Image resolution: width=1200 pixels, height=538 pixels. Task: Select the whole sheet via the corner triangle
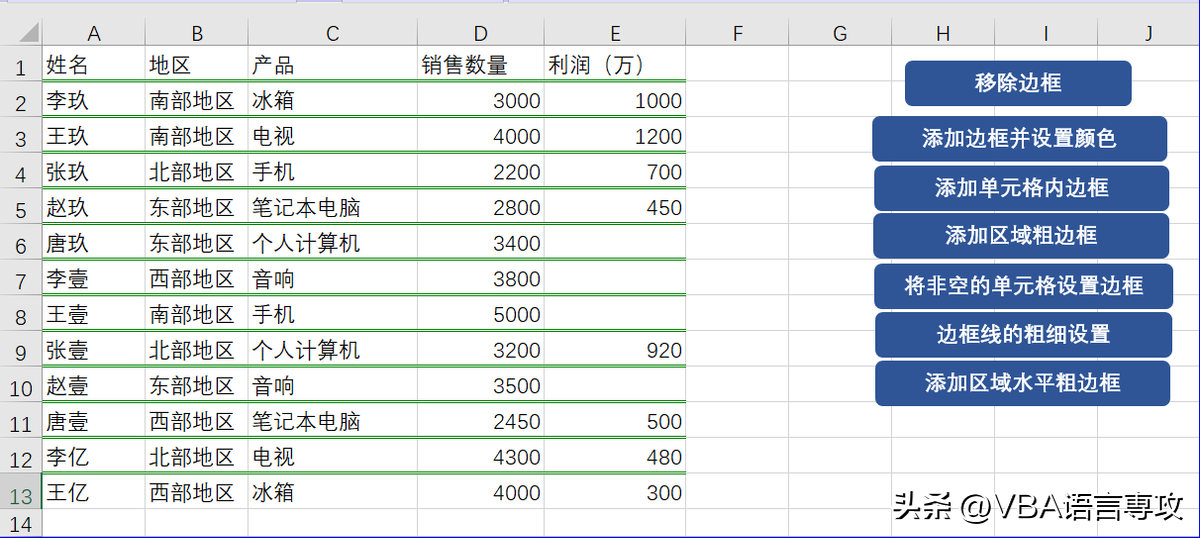point(20,34)
